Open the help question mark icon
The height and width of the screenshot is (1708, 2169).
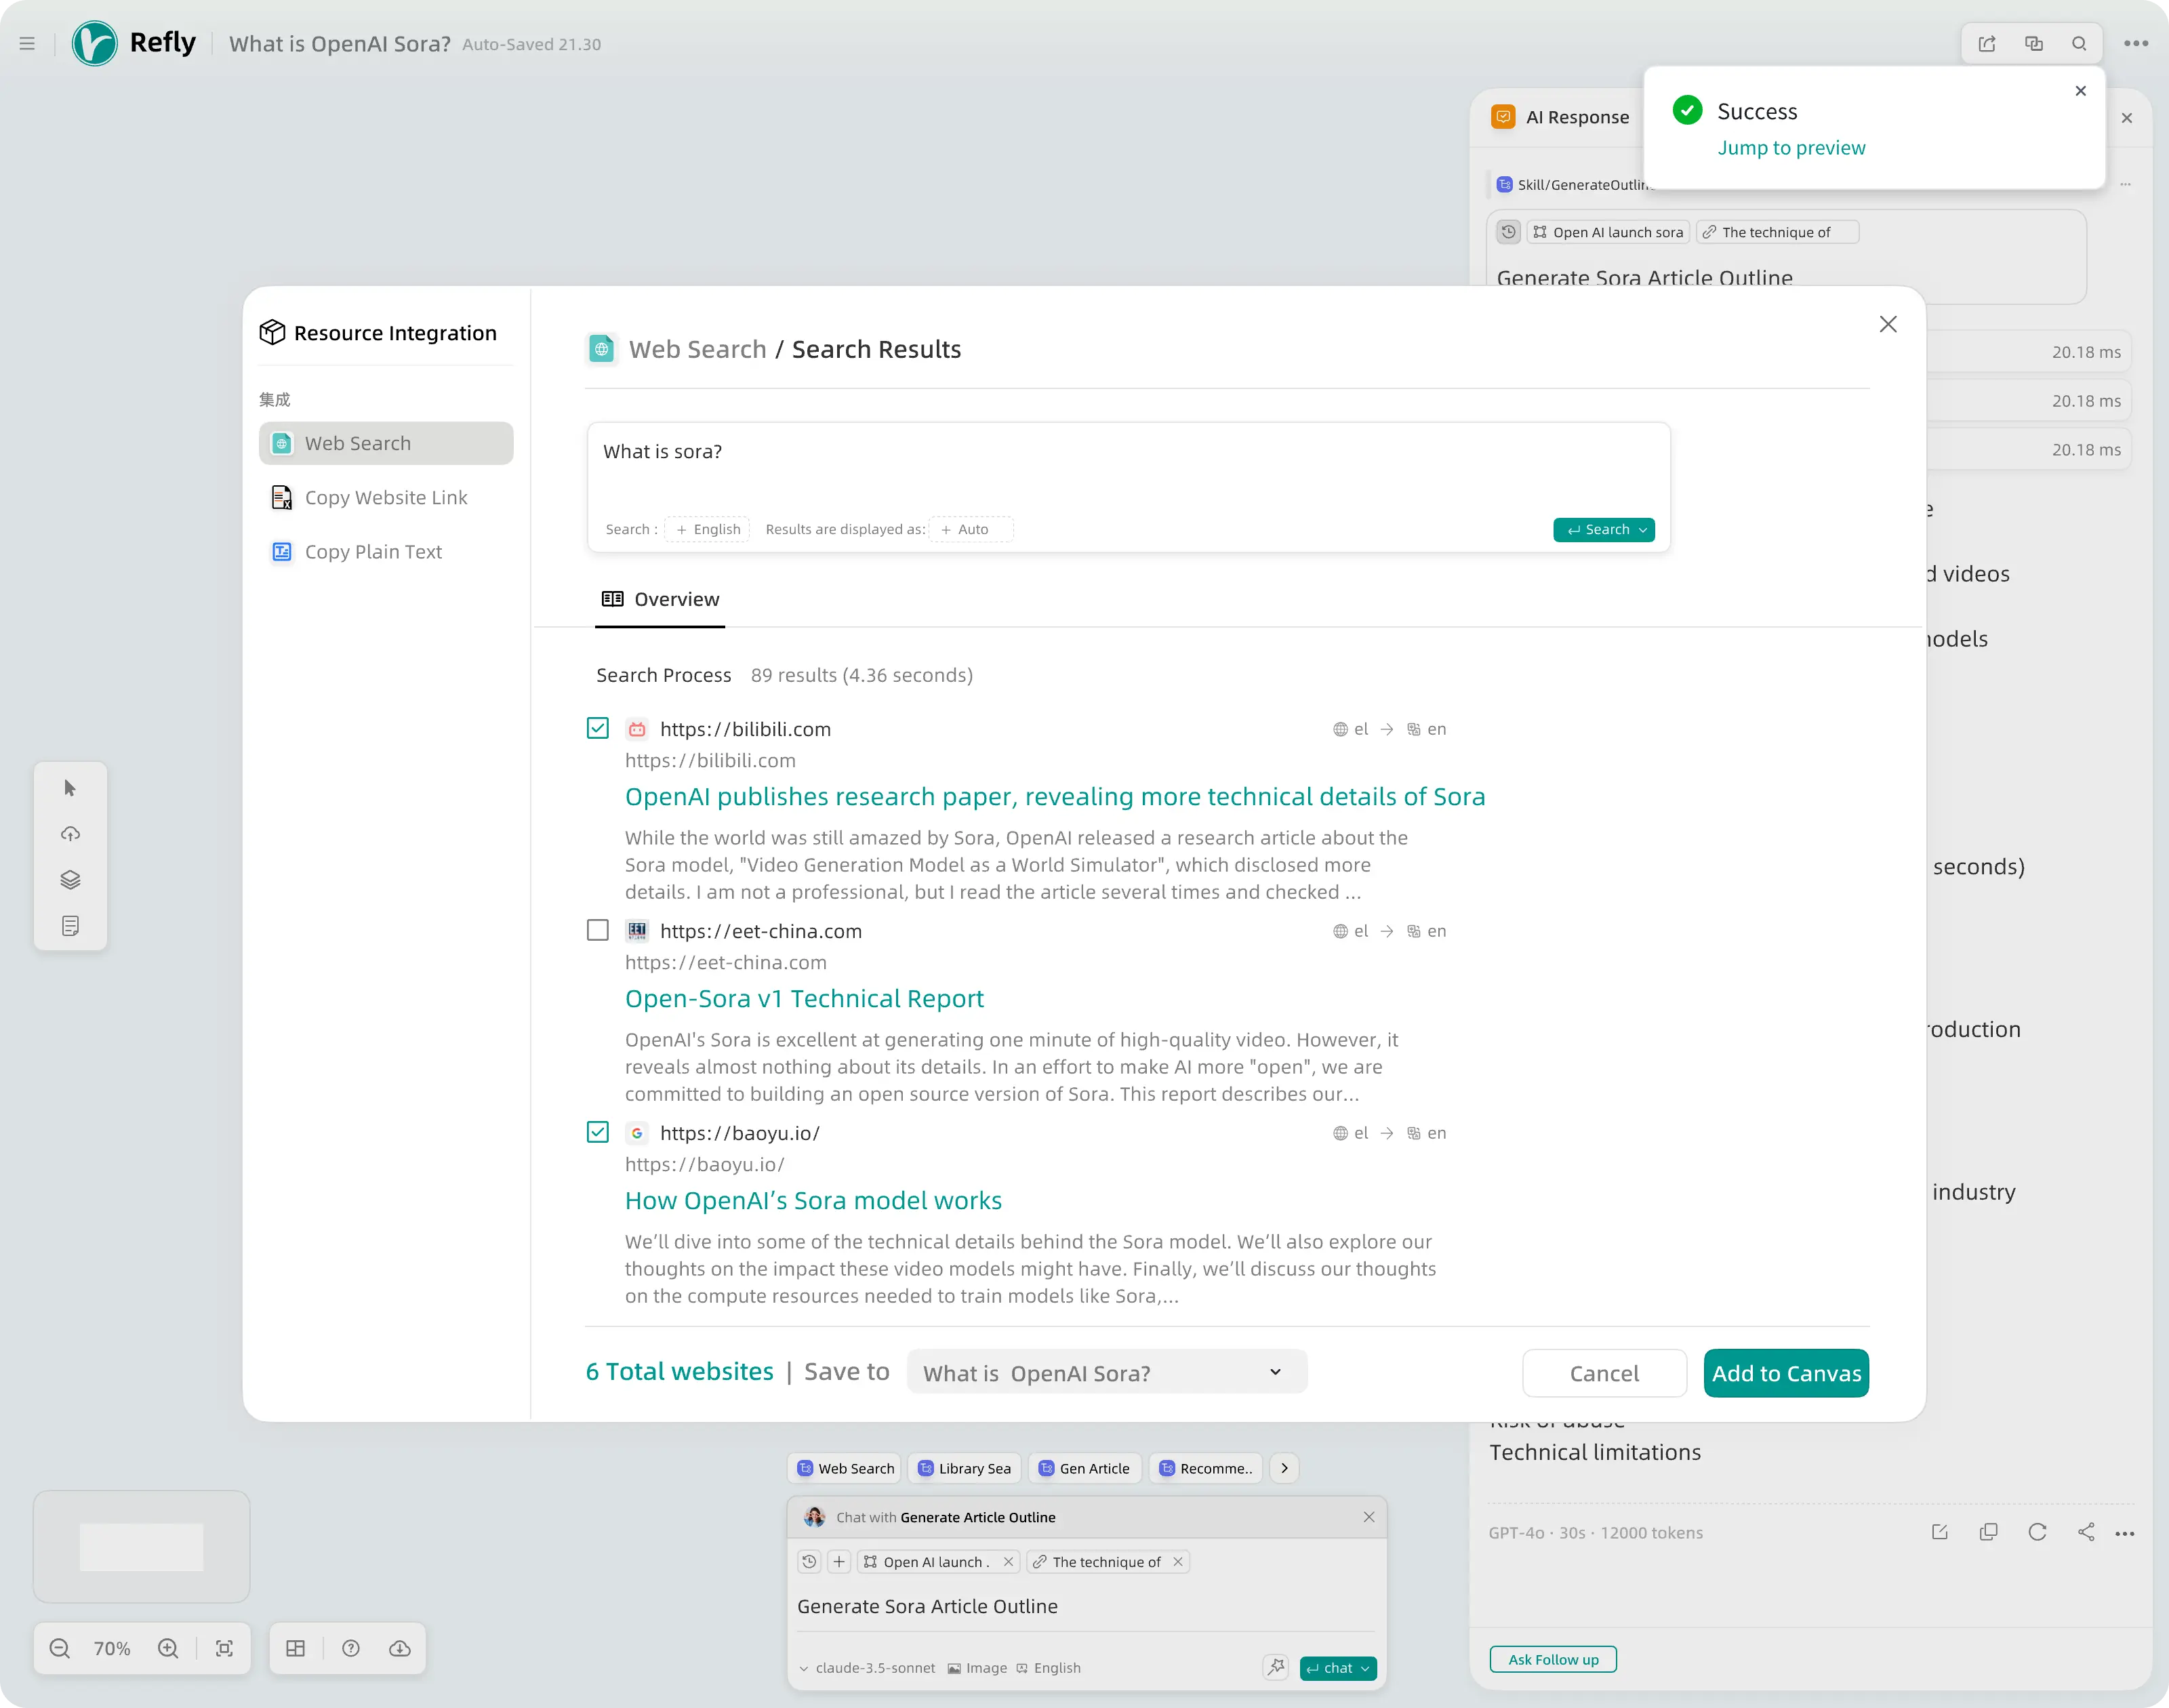tap(350, 1648)
